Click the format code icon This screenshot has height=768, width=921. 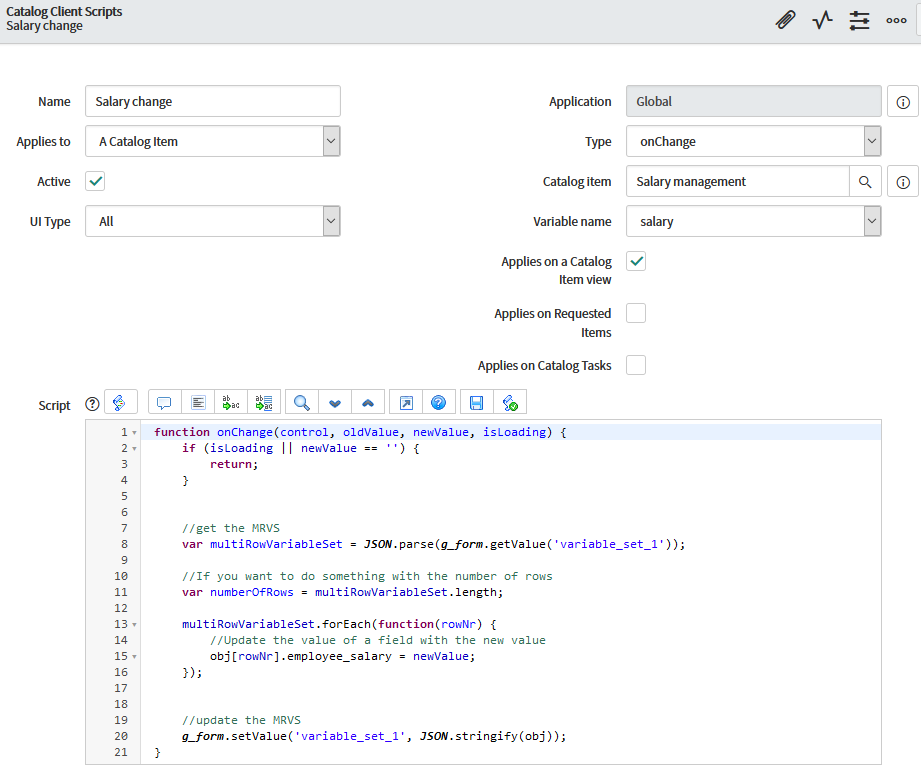tap(198, 402)
